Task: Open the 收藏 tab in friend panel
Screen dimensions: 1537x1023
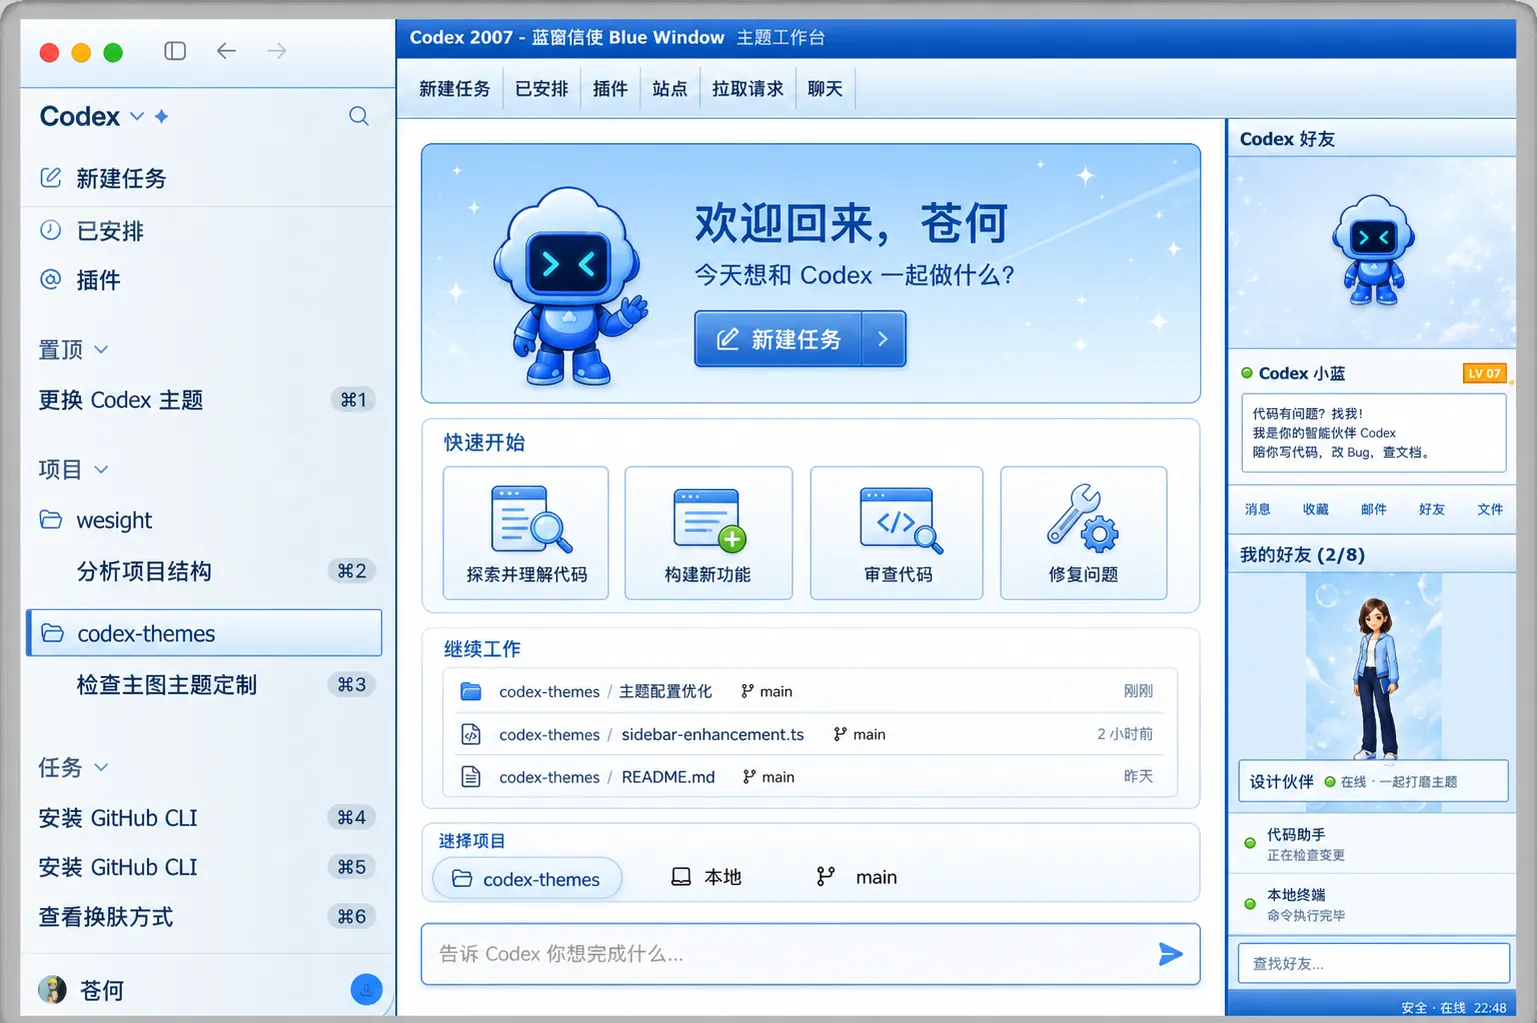Action: pos(1316,509)
